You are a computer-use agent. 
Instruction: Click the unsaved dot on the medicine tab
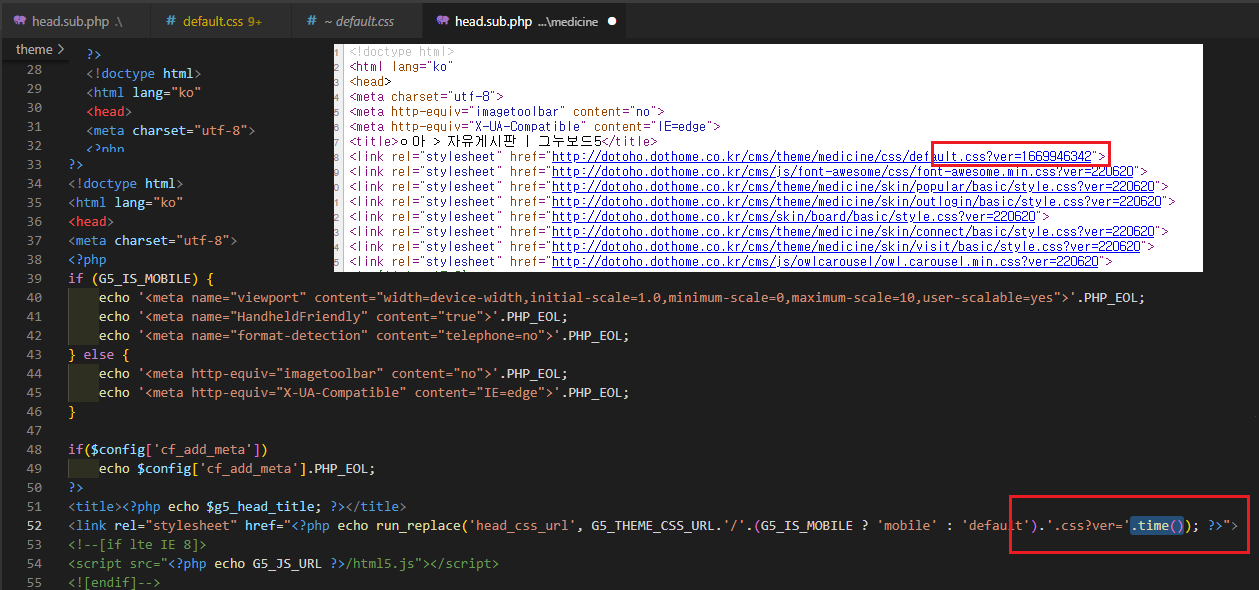612,21
